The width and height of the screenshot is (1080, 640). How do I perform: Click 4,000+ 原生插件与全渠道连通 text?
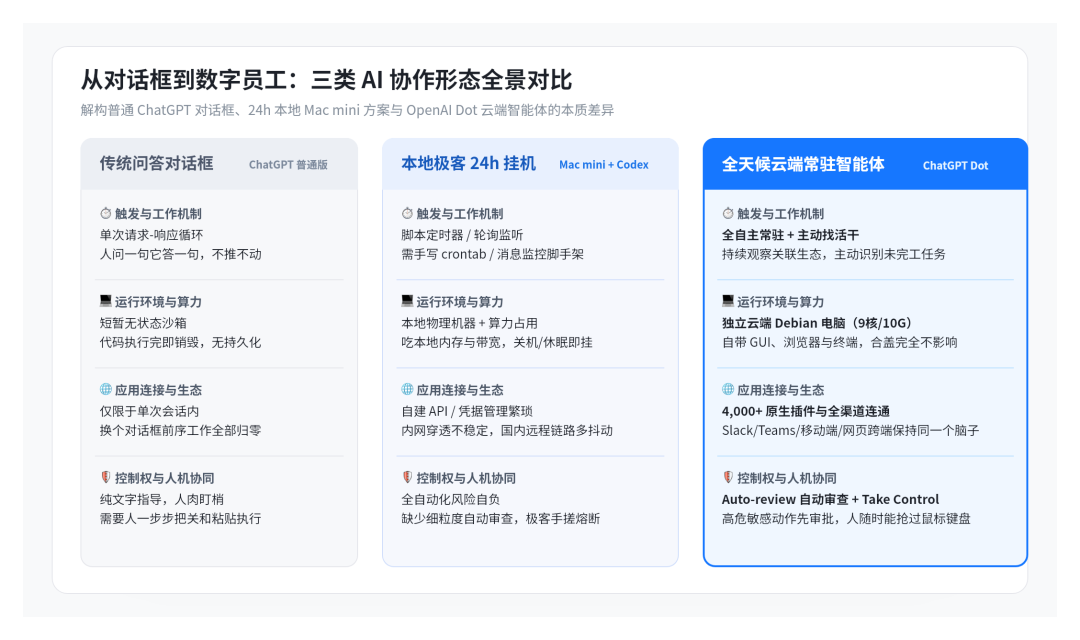tap(806, 411)
